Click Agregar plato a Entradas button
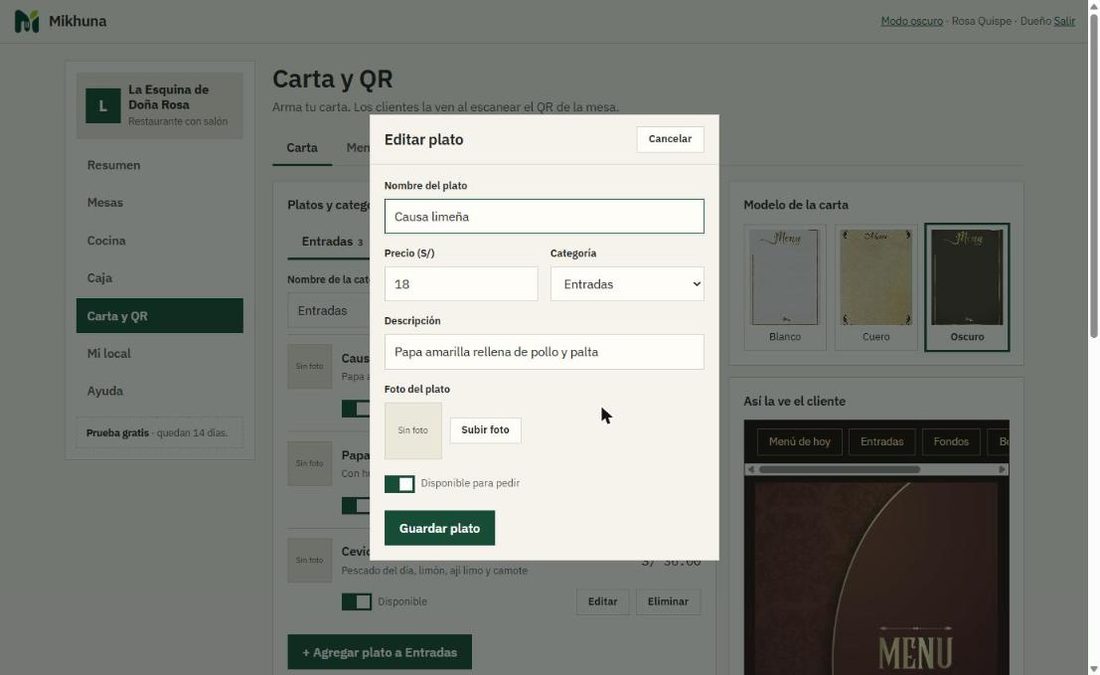 click(380, 653)
